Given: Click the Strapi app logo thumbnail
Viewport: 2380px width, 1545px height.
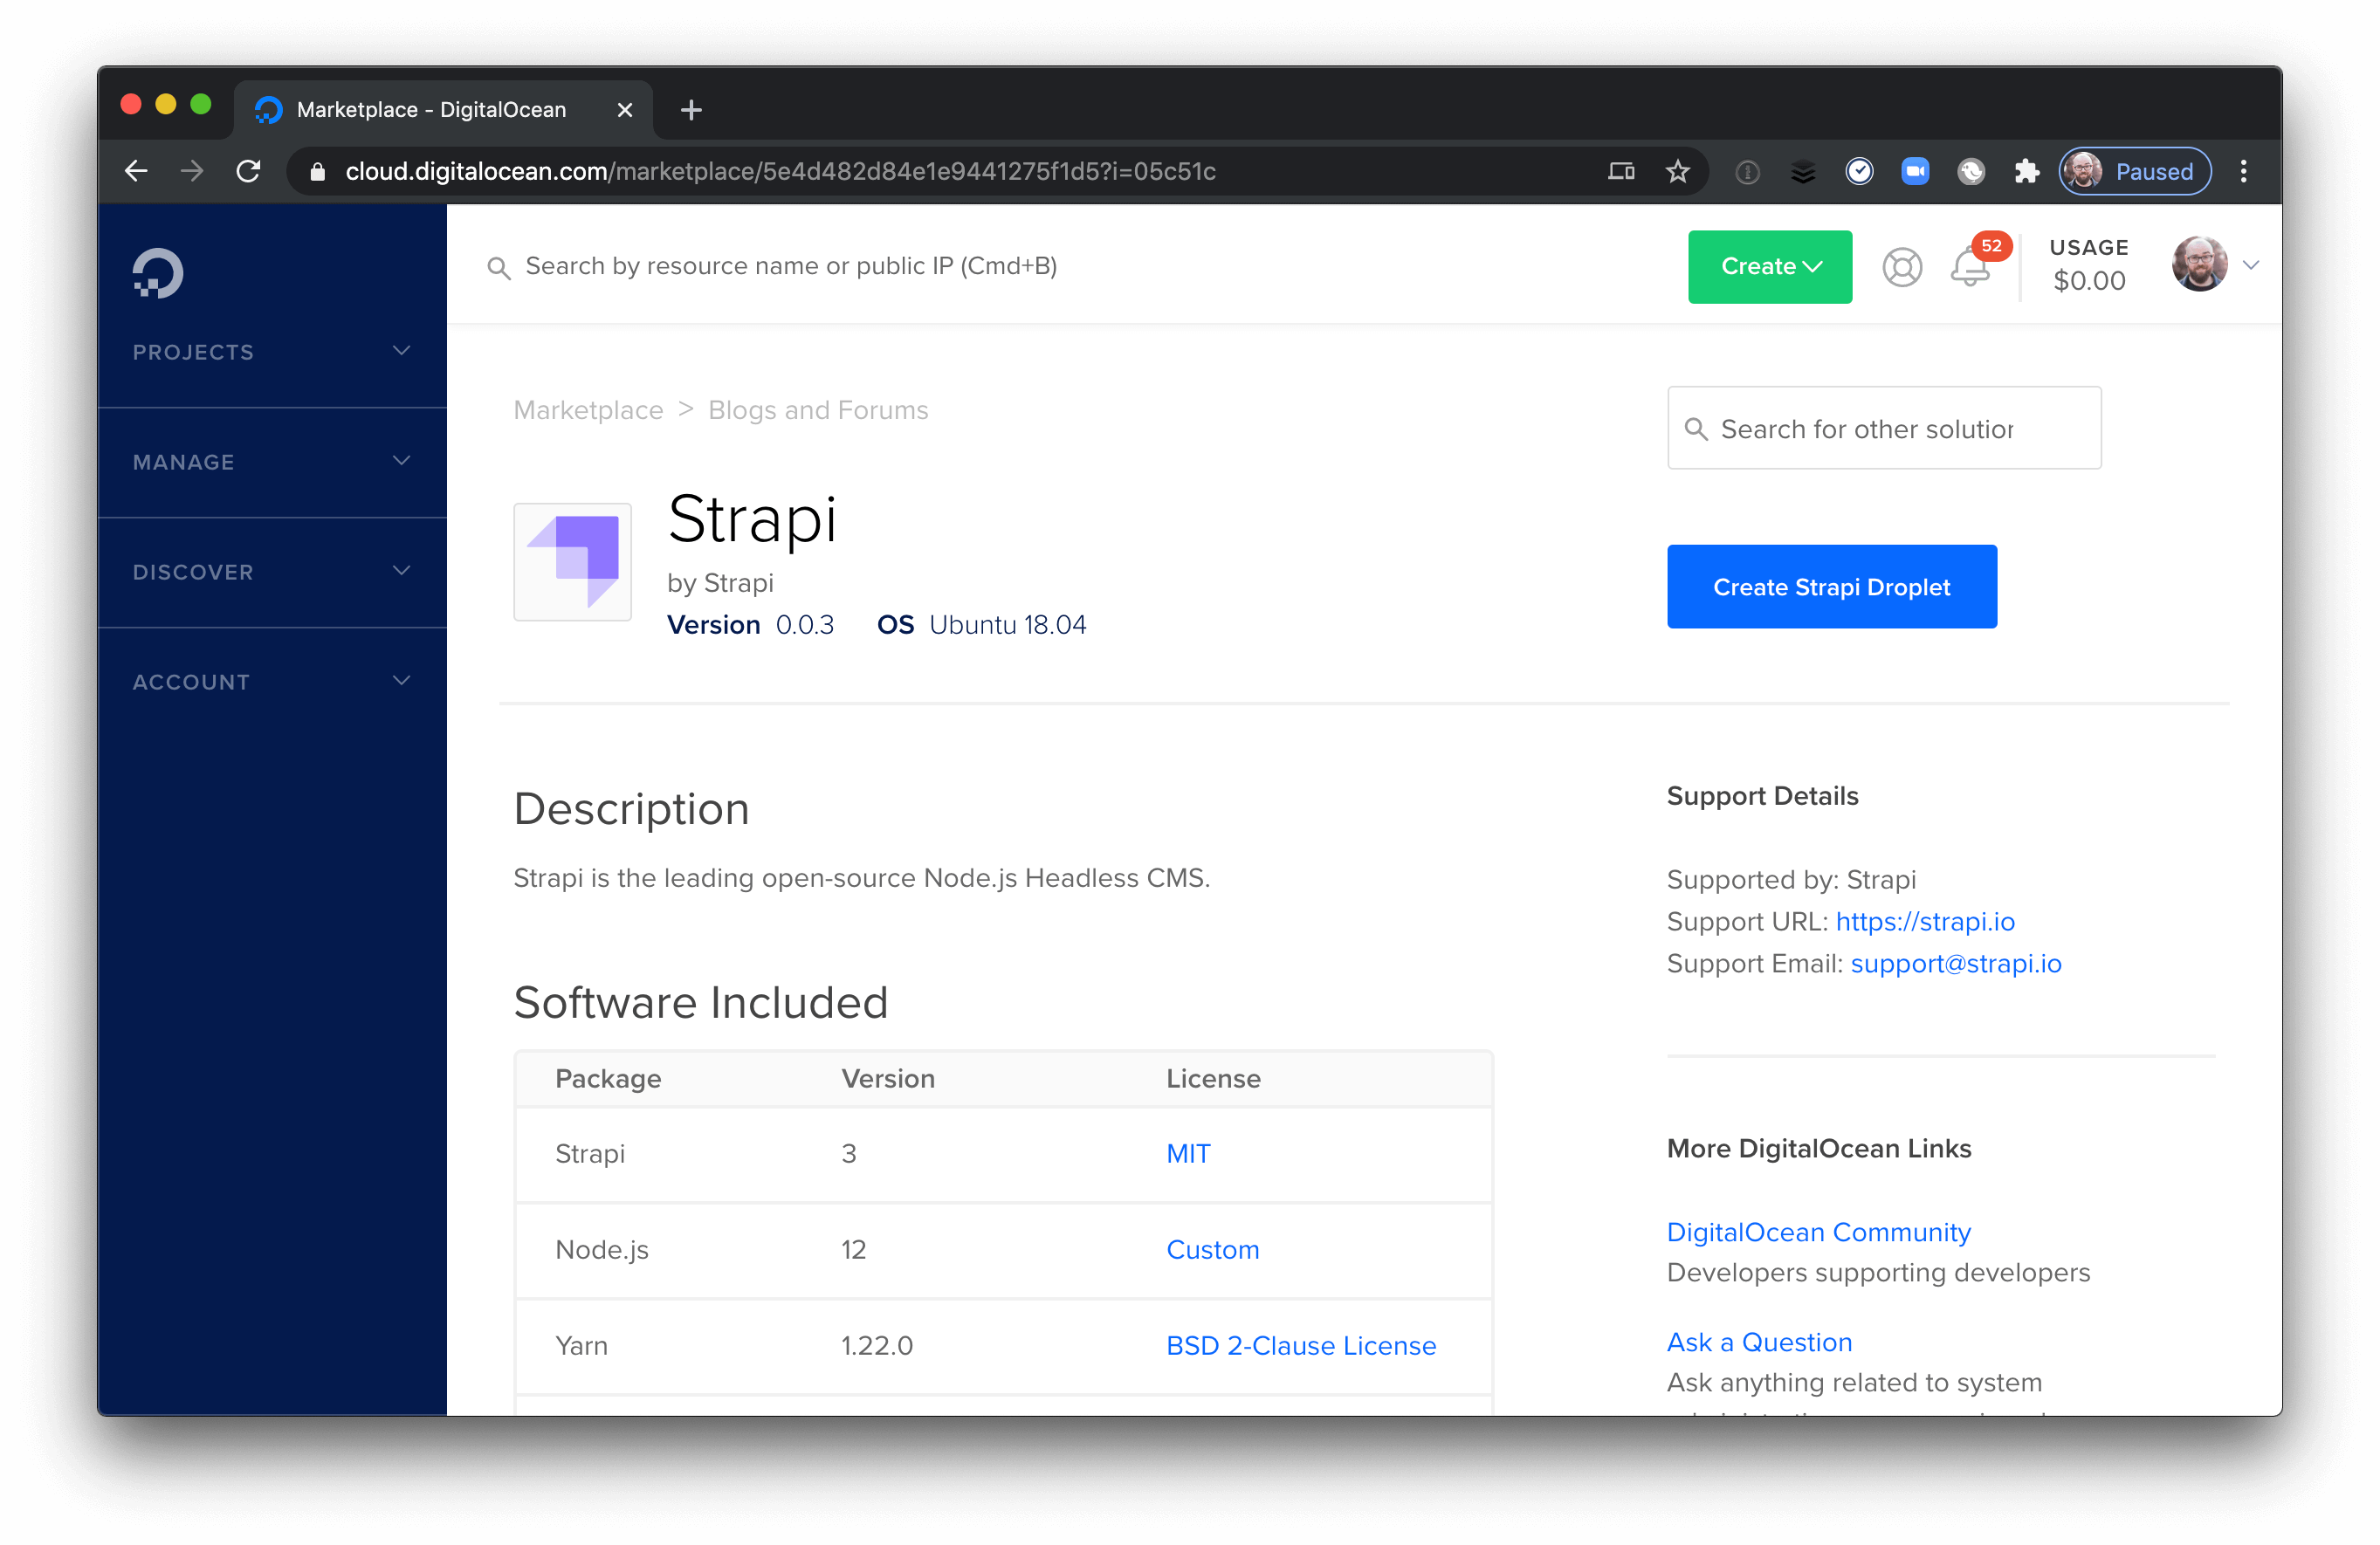Looking at the screenshot, I should coord(572,562).
